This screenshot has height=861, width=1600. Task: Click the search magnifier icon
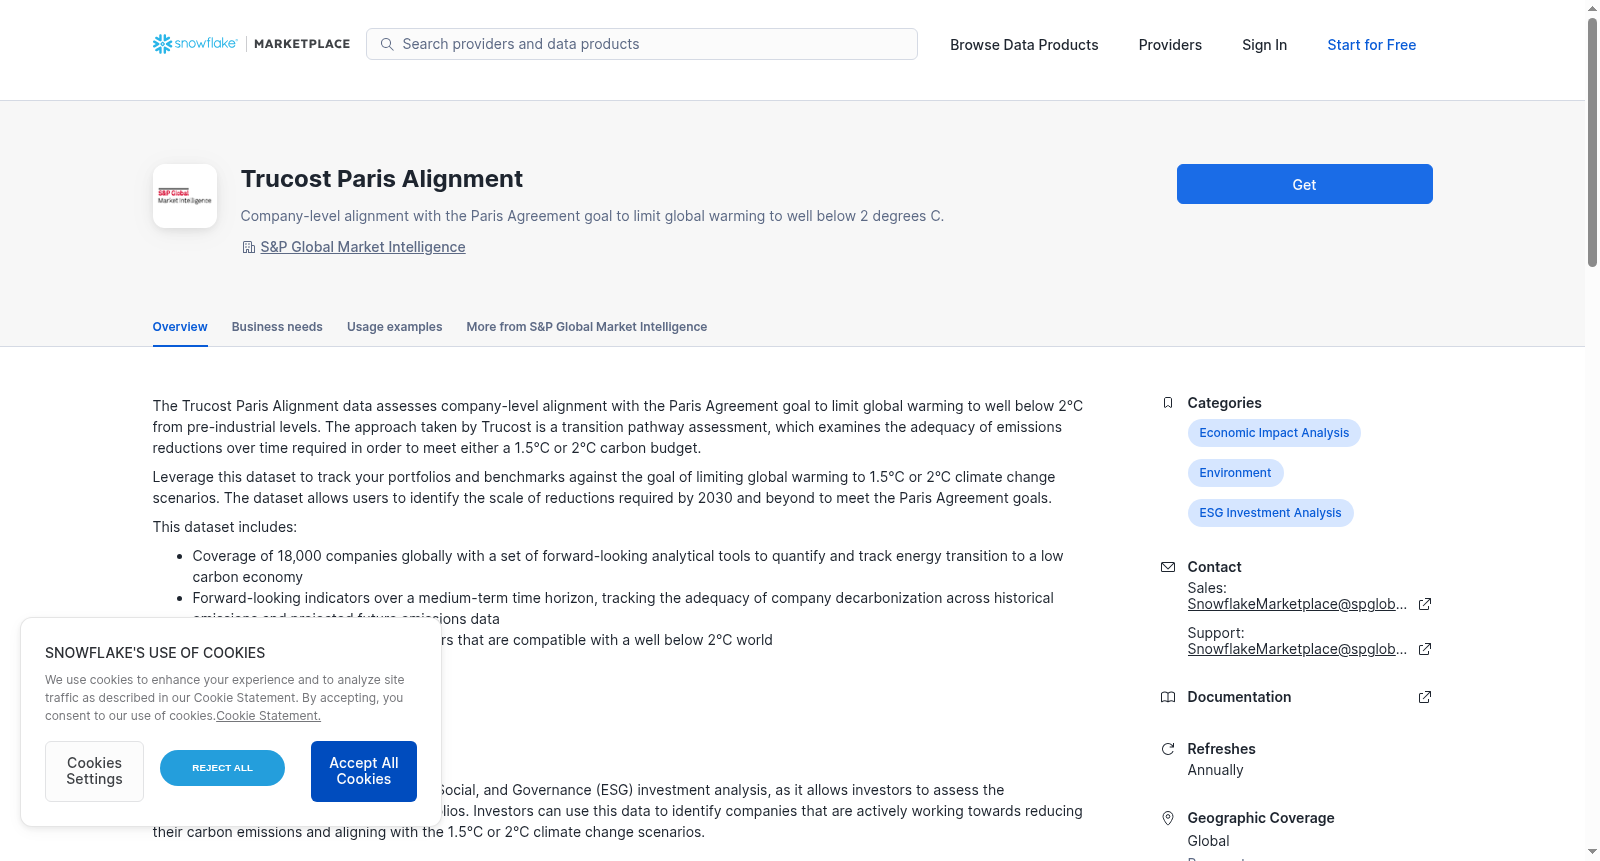tap(387, 44)
